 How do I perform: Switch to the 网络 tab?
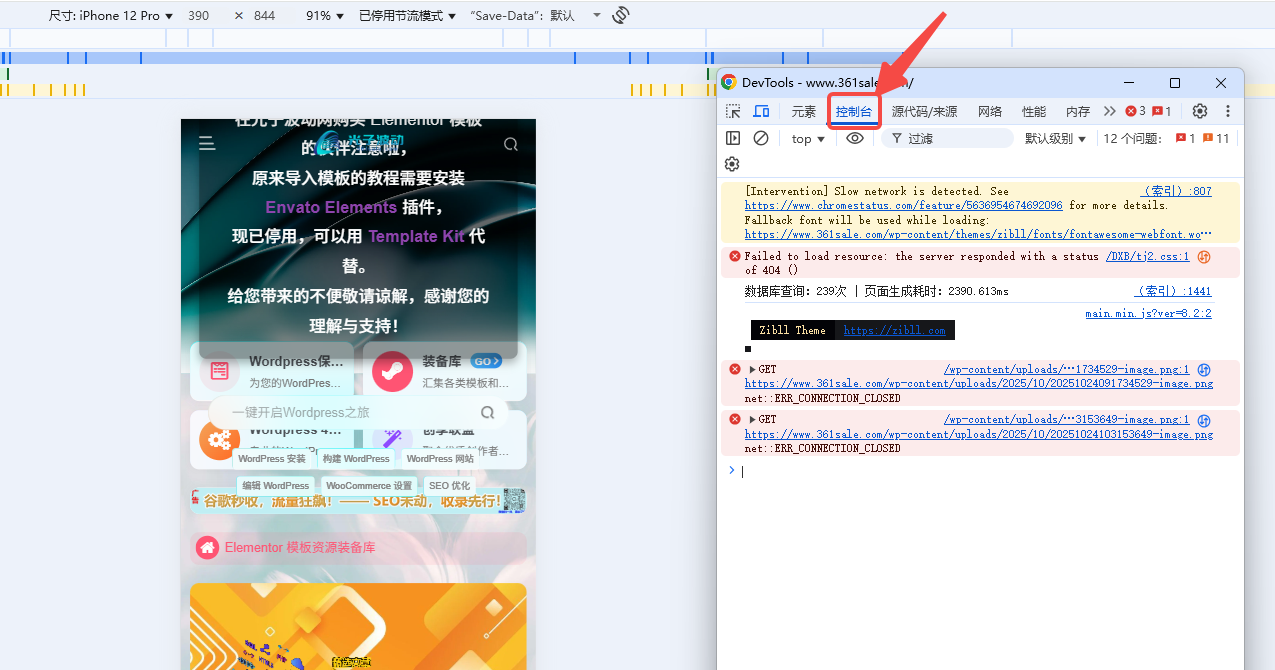990,112
